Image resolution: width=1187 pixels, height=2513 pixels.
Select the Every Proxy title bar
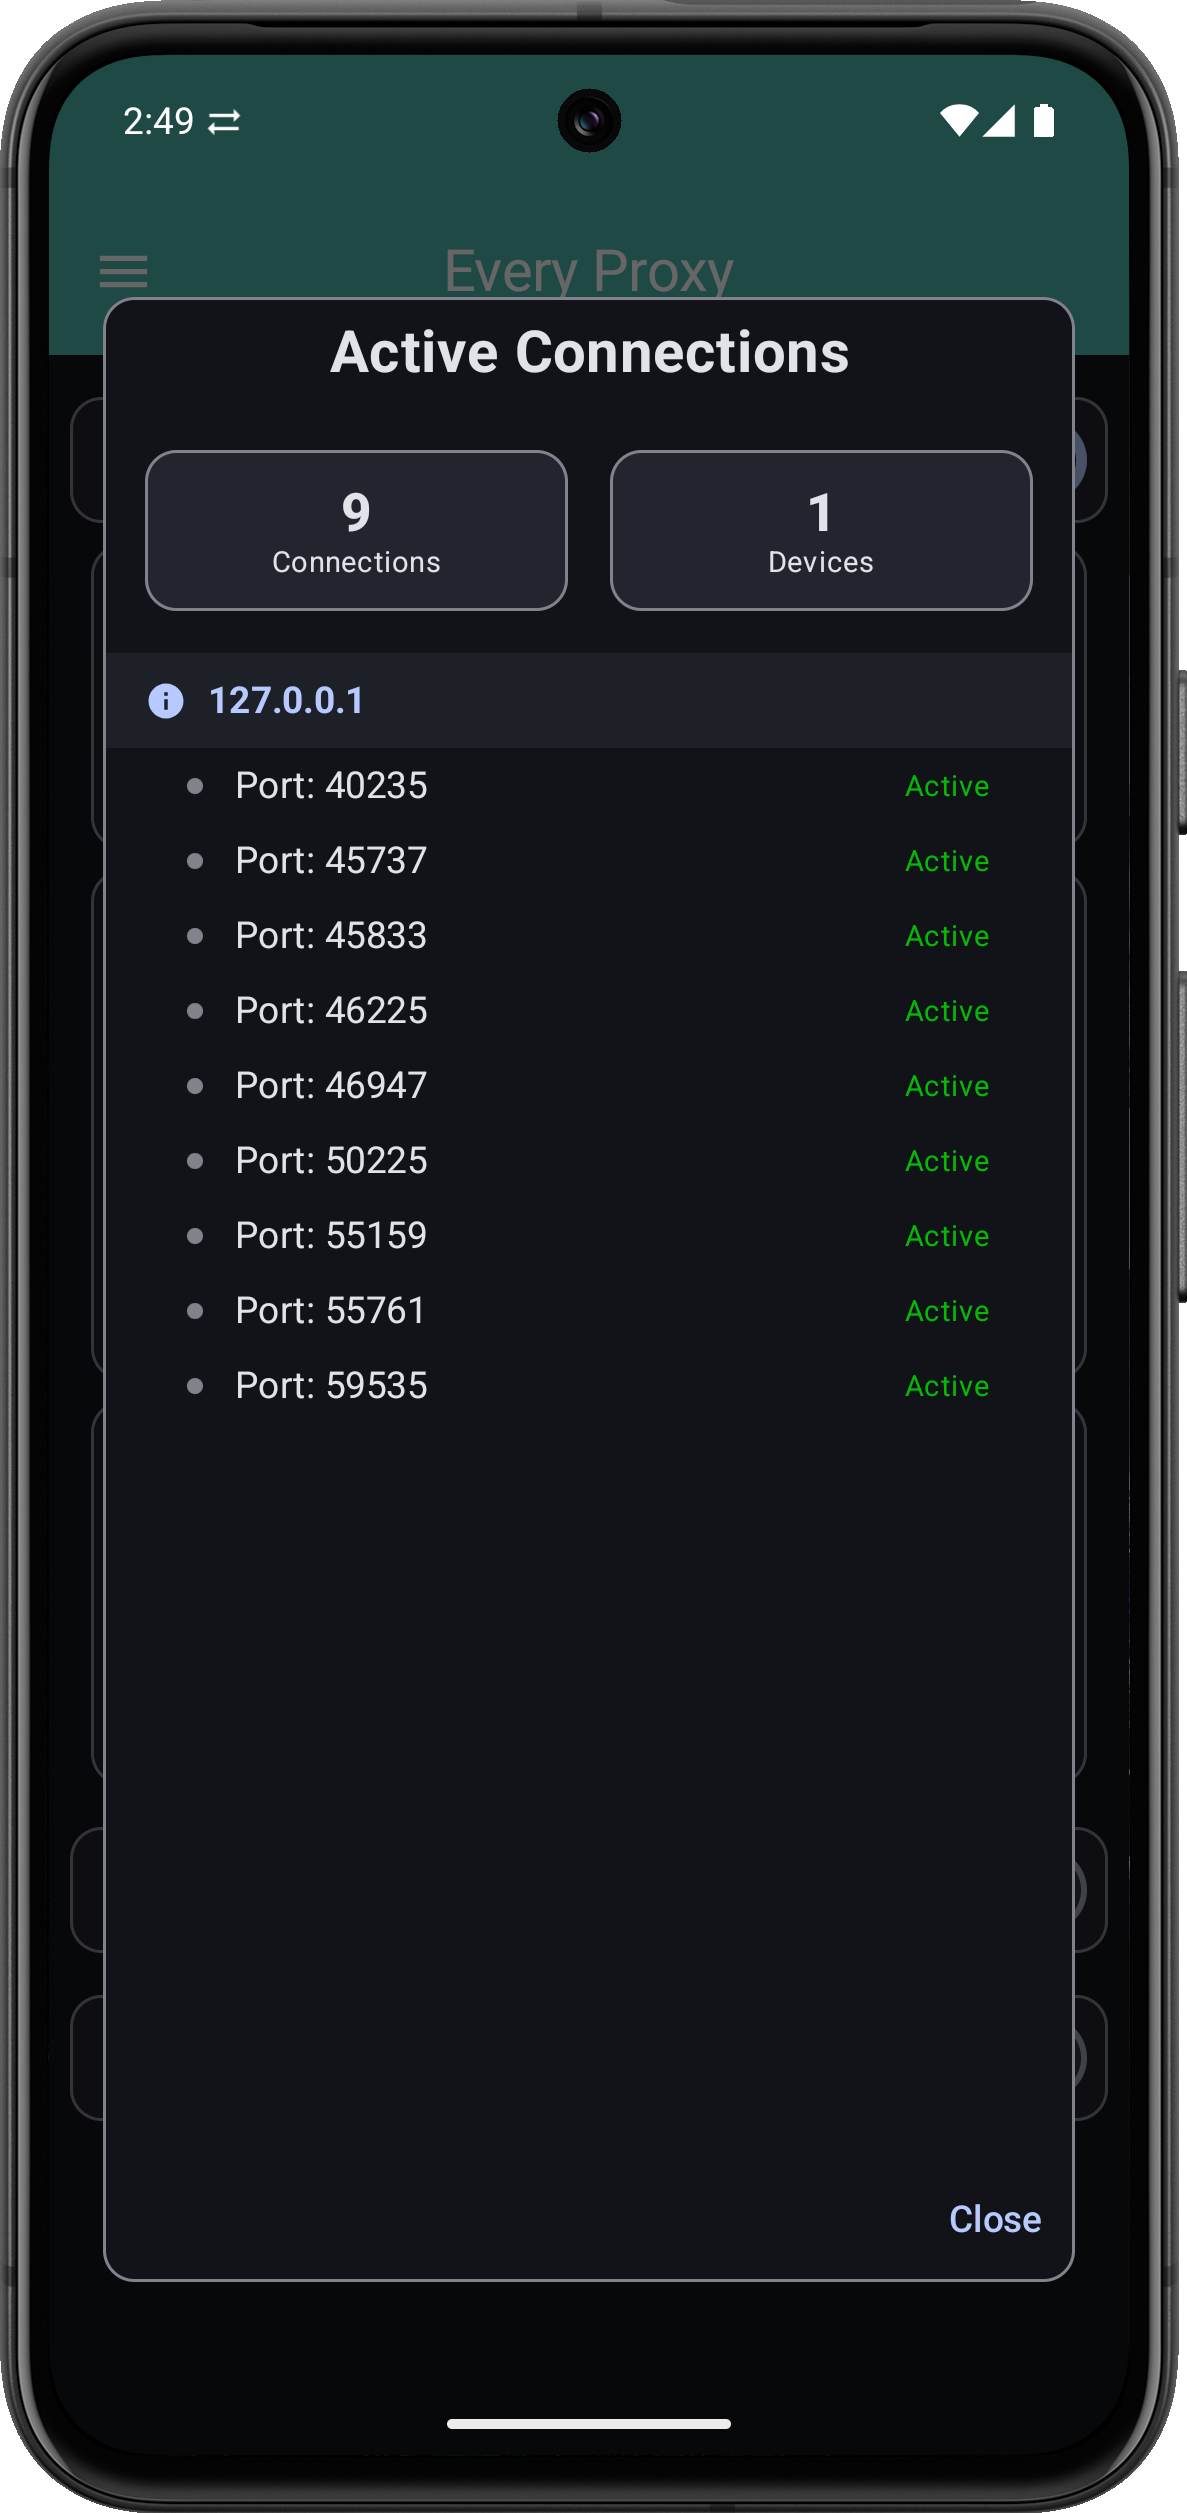point(588,269)
